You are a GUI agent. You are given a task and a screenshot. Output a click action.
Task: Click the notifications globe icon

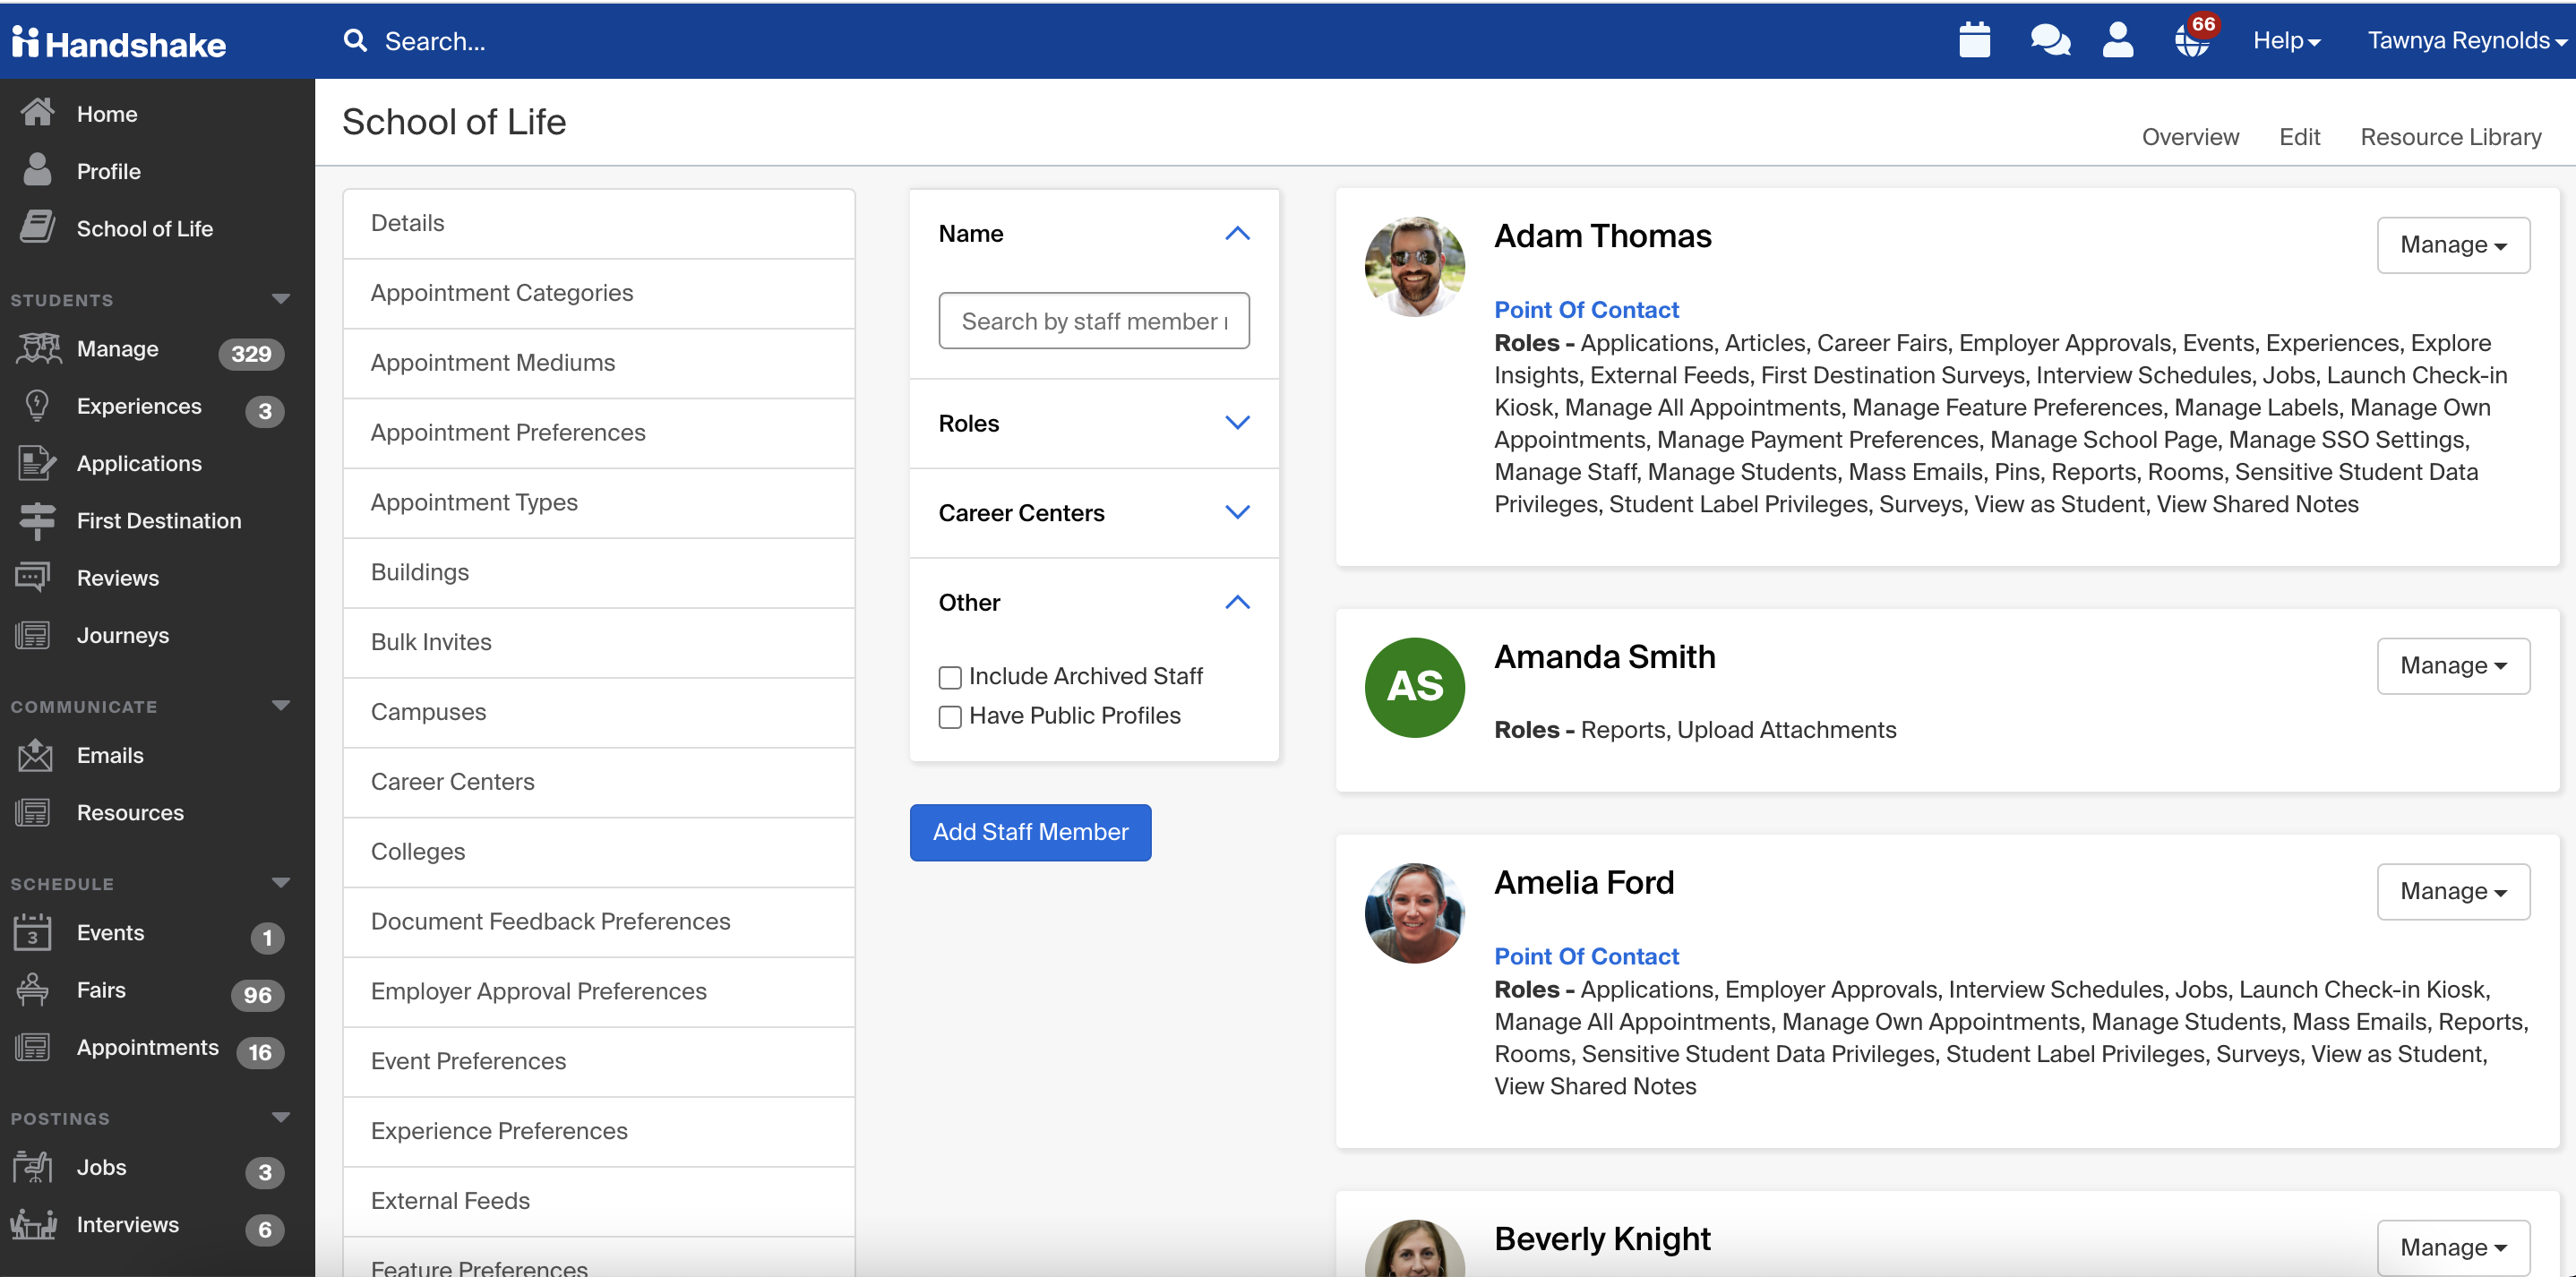(x=2192, y=41)
